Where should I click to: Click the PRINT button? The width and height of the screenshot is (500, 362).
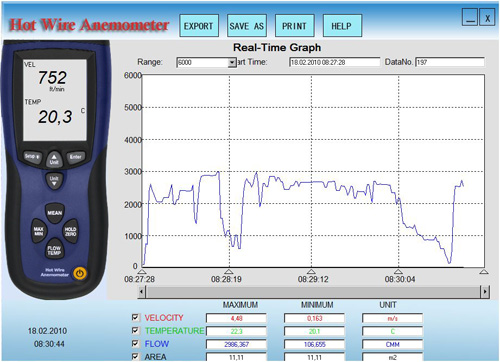coord(295,26)
